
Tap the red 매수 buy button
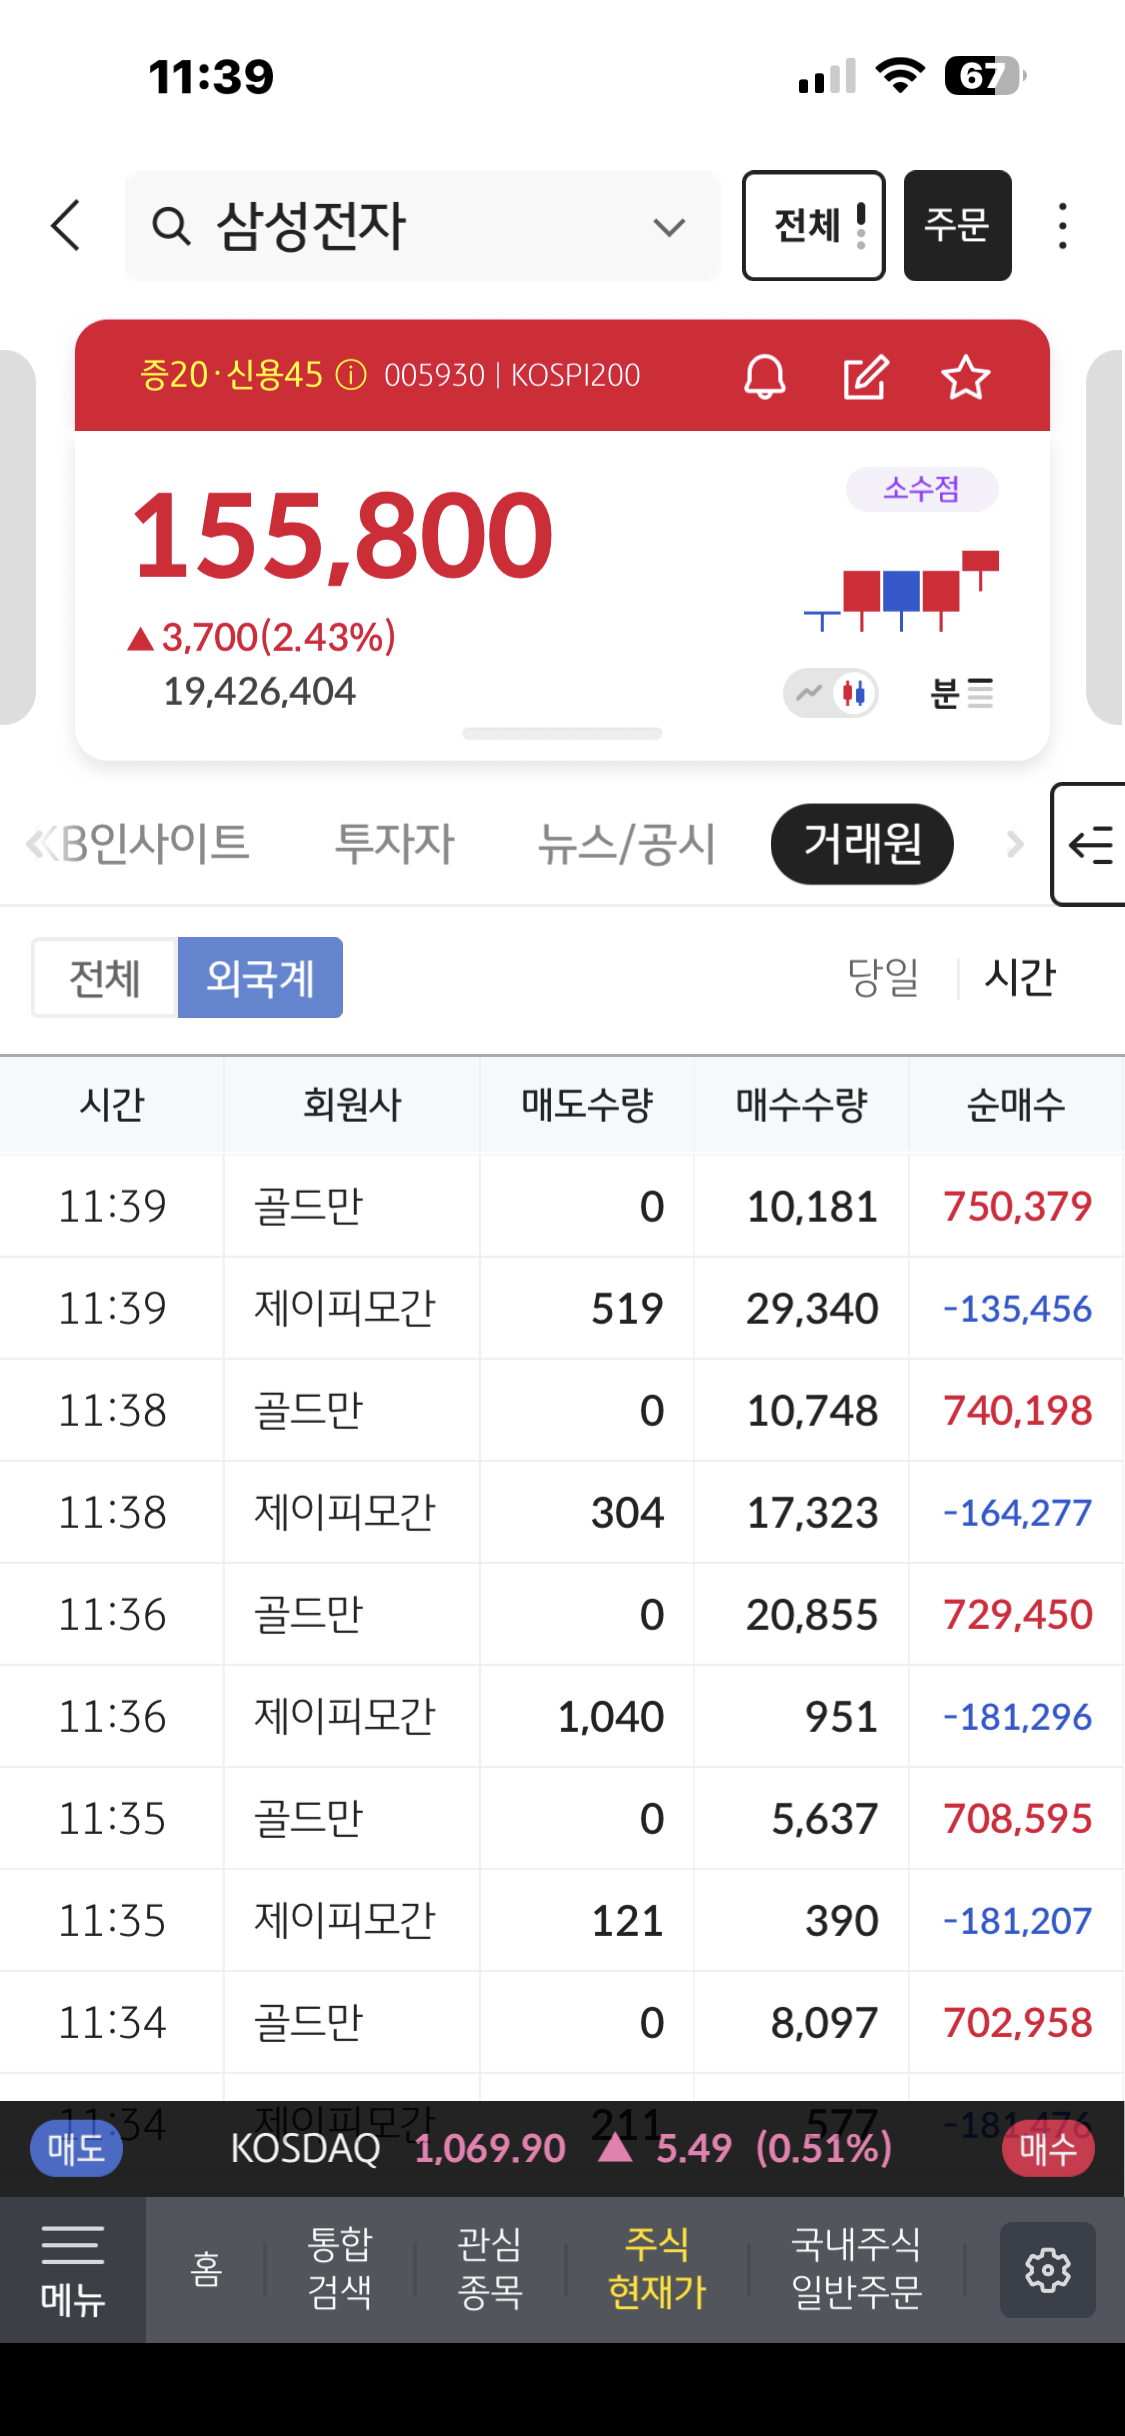point(1047,2148)
